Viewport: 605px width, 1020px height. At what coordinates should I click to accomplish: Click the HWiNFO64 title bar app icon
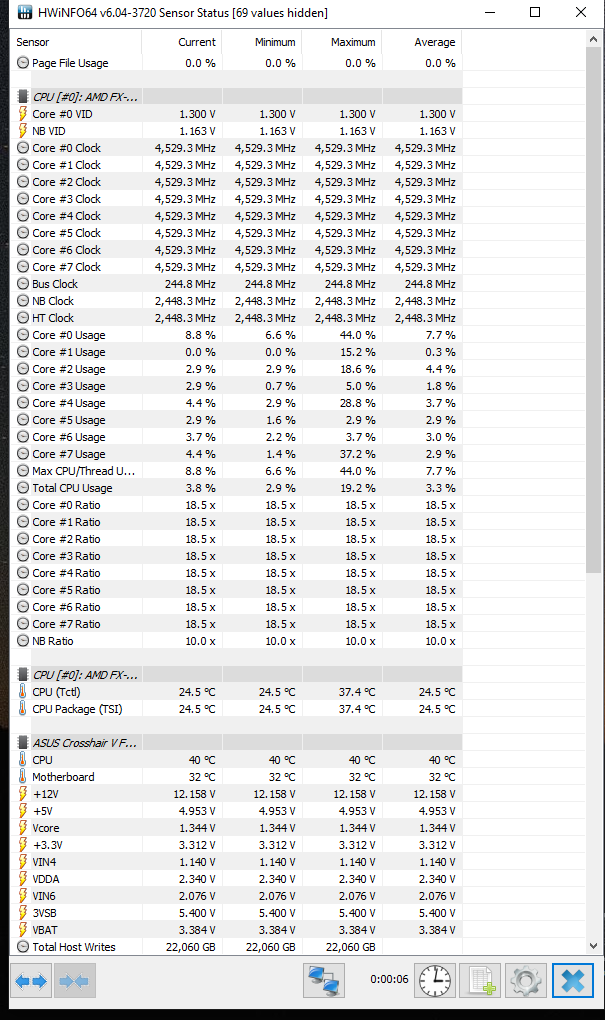24,13
